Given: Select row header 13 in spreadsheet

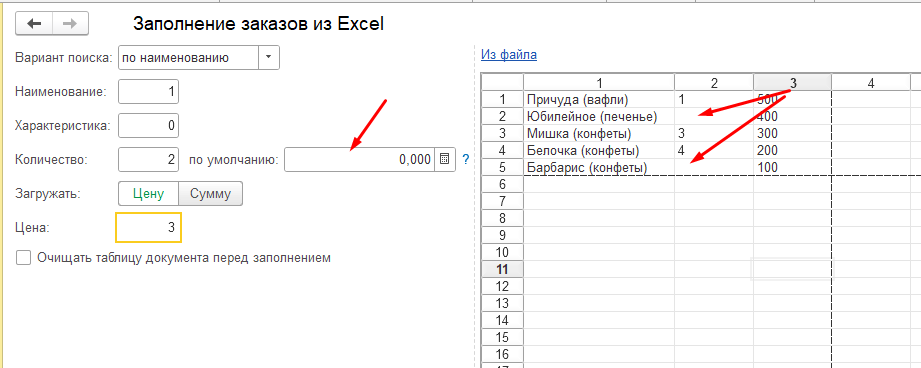Looking at the screenshot, I should tap(502, 303).
